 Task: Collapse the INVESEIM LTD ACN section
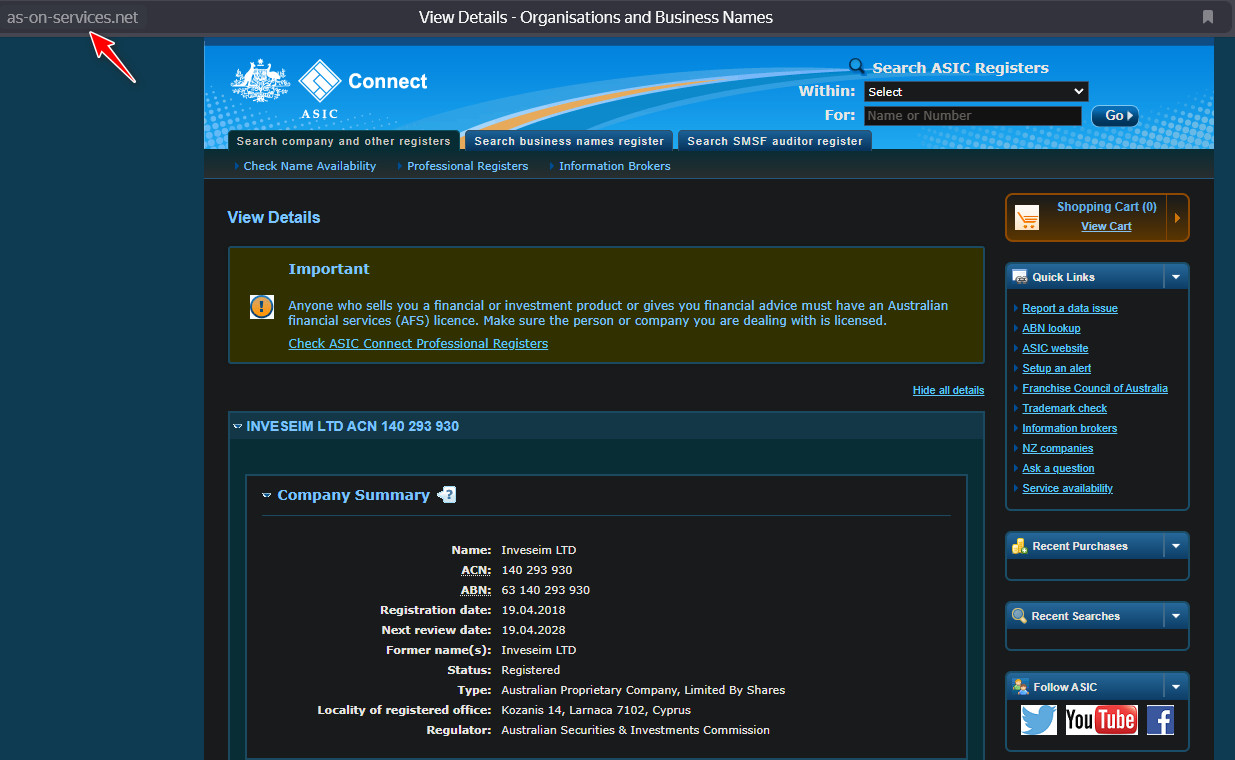(x=238, y=426)
